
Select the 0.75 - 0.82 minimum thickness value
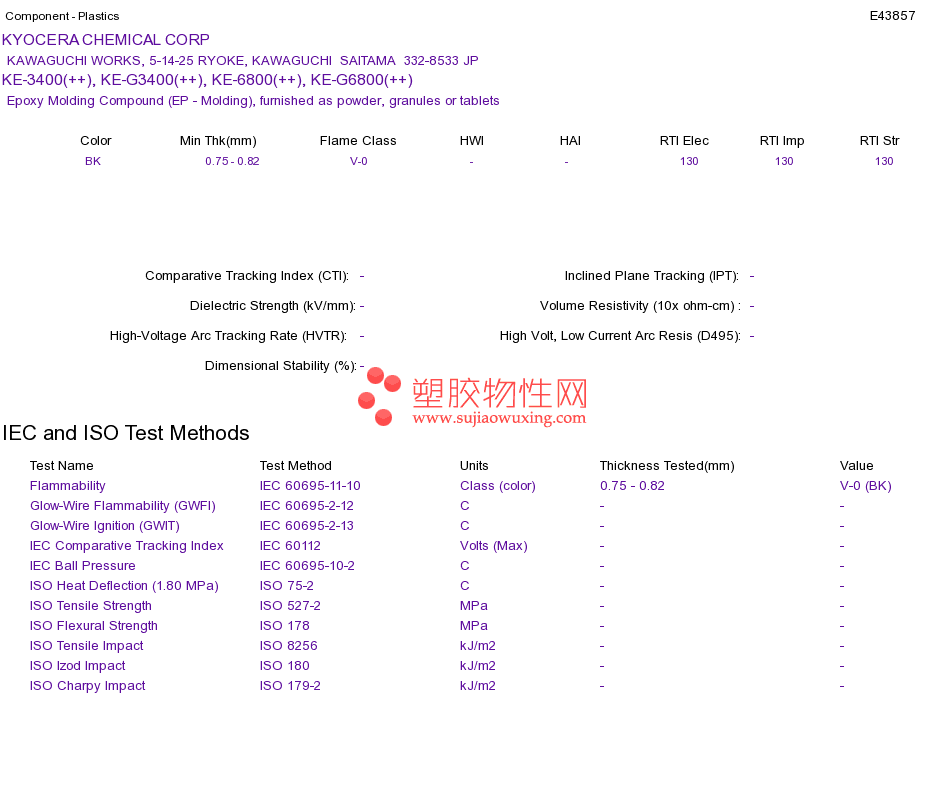(232, 161)
